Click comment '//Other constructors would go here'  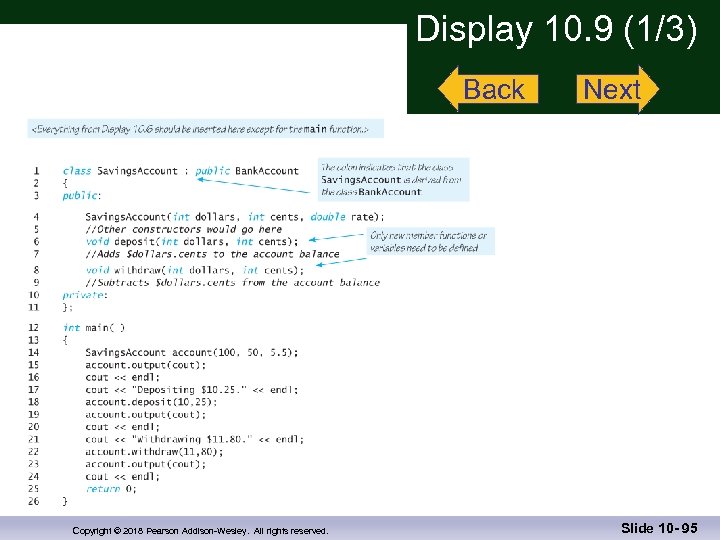click(x=183, y=229)
